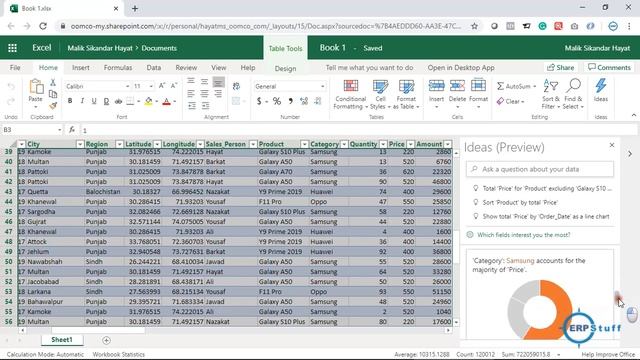Viewport: 640px width, 360px height.
Task: Click Help Improve Office in status bar
Action: coord(608,354)
